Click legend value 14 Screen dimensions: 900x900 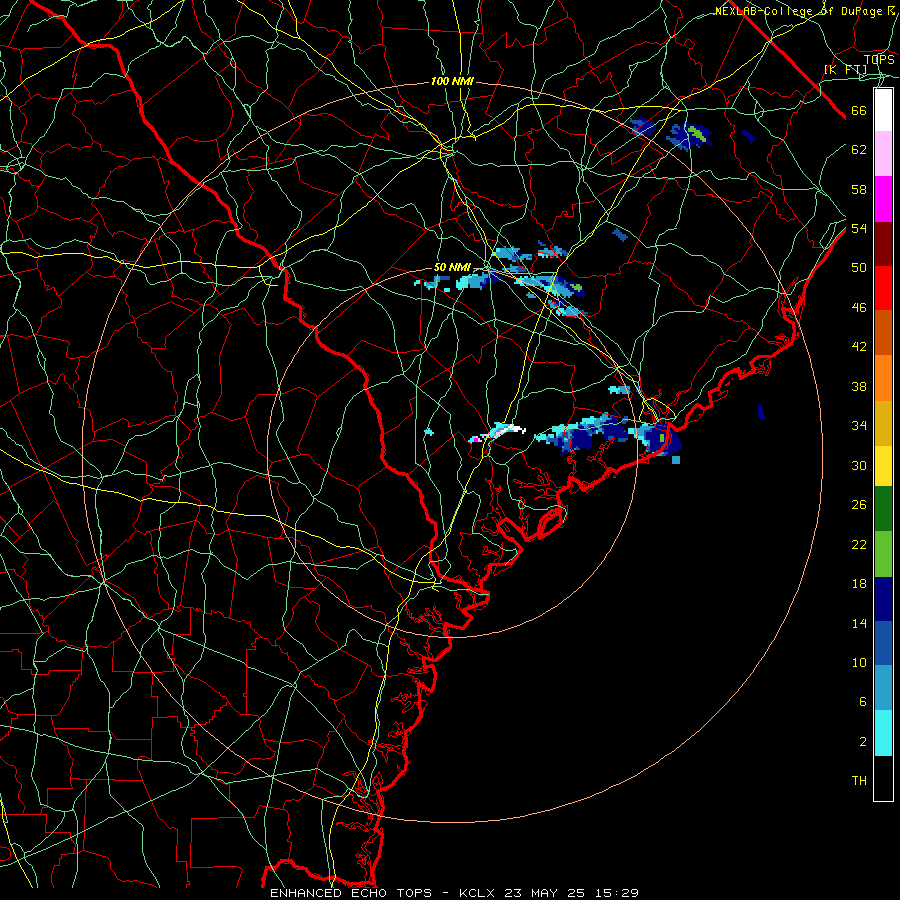pos(859,623)
